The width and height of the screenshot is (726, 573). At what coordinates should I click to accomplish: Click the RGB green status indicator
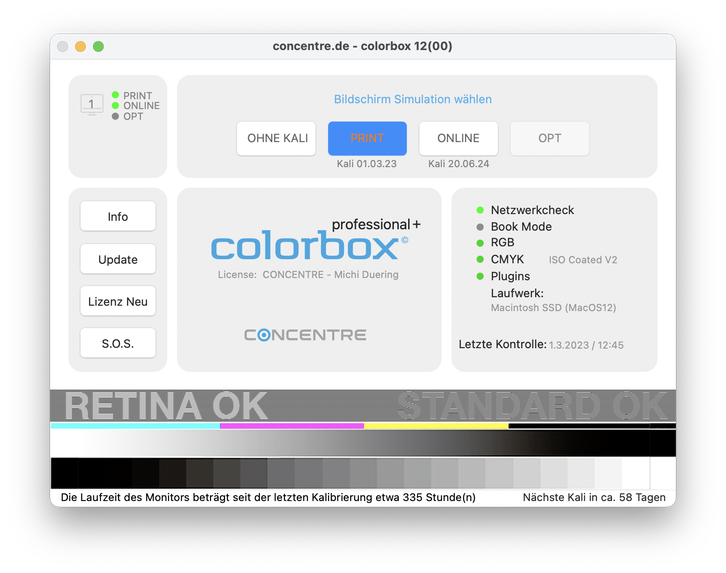point(480,243)
